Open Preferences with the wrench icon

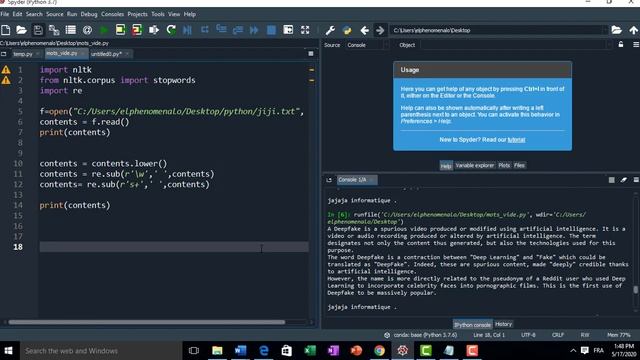pyautogui.click(x=330, y=30)
